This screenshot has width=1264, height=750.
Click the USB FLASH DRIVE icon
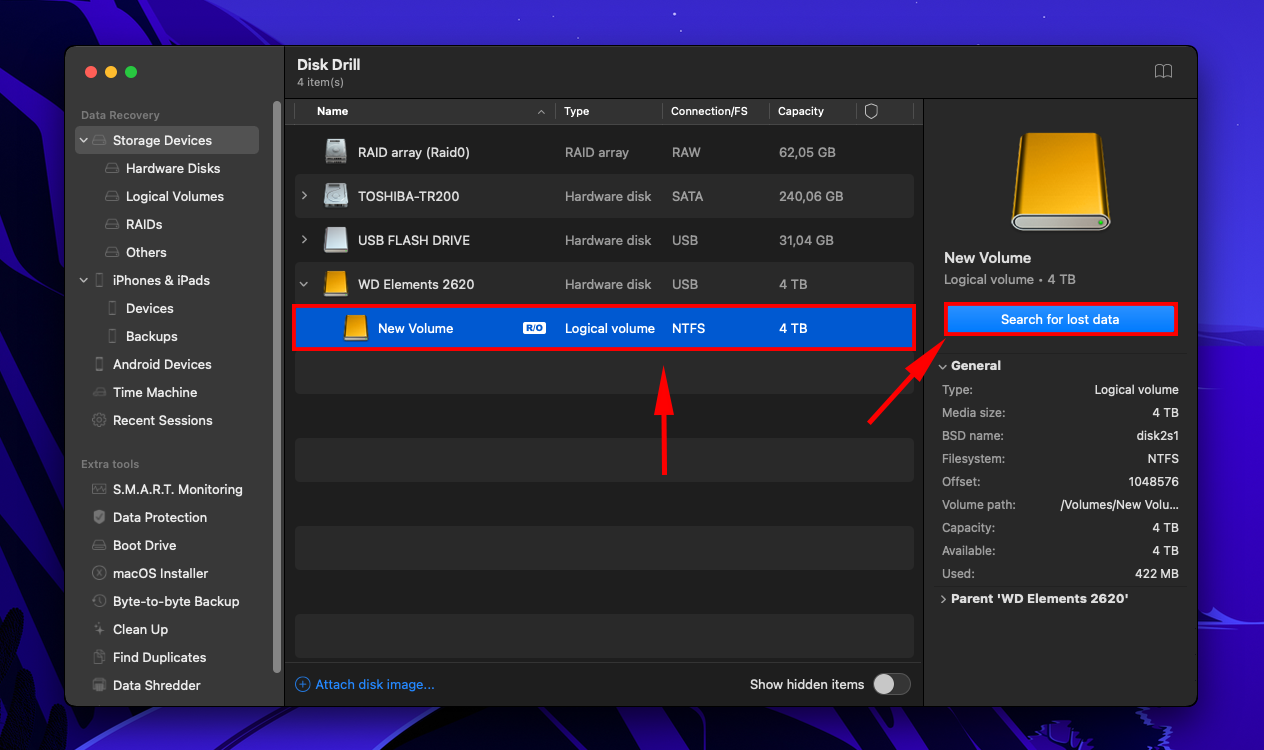[x=336, y=240]
